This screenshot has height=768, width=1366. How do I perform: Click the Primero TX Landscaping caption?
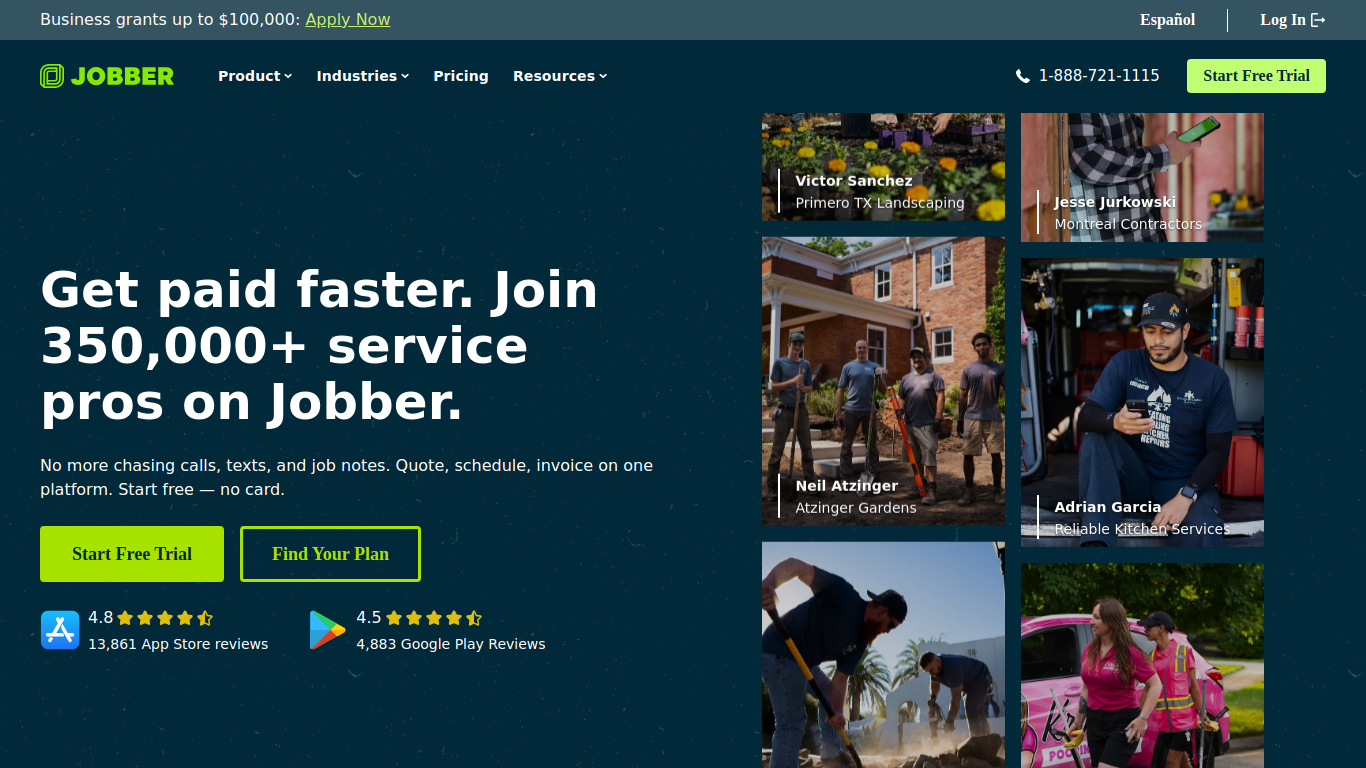[x=880, y=203]
